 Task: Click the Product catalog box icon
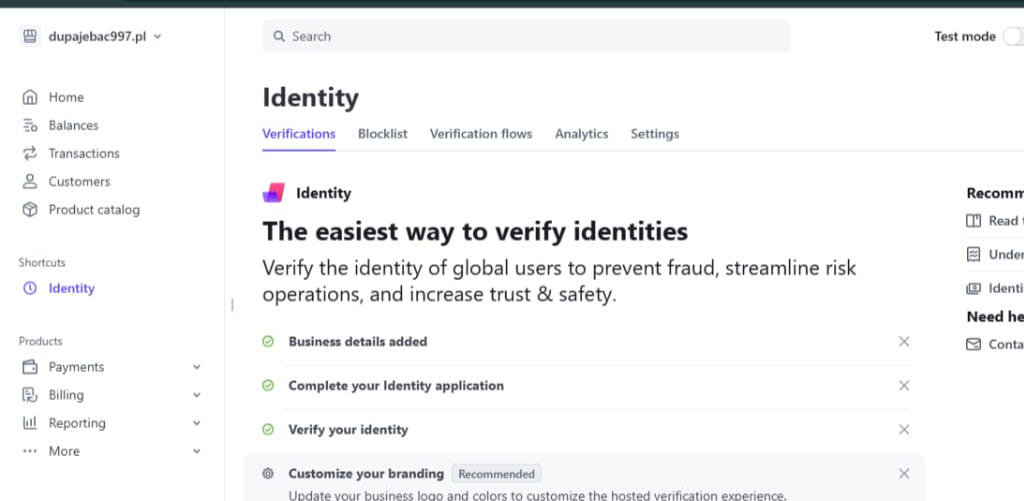point(30,210)
